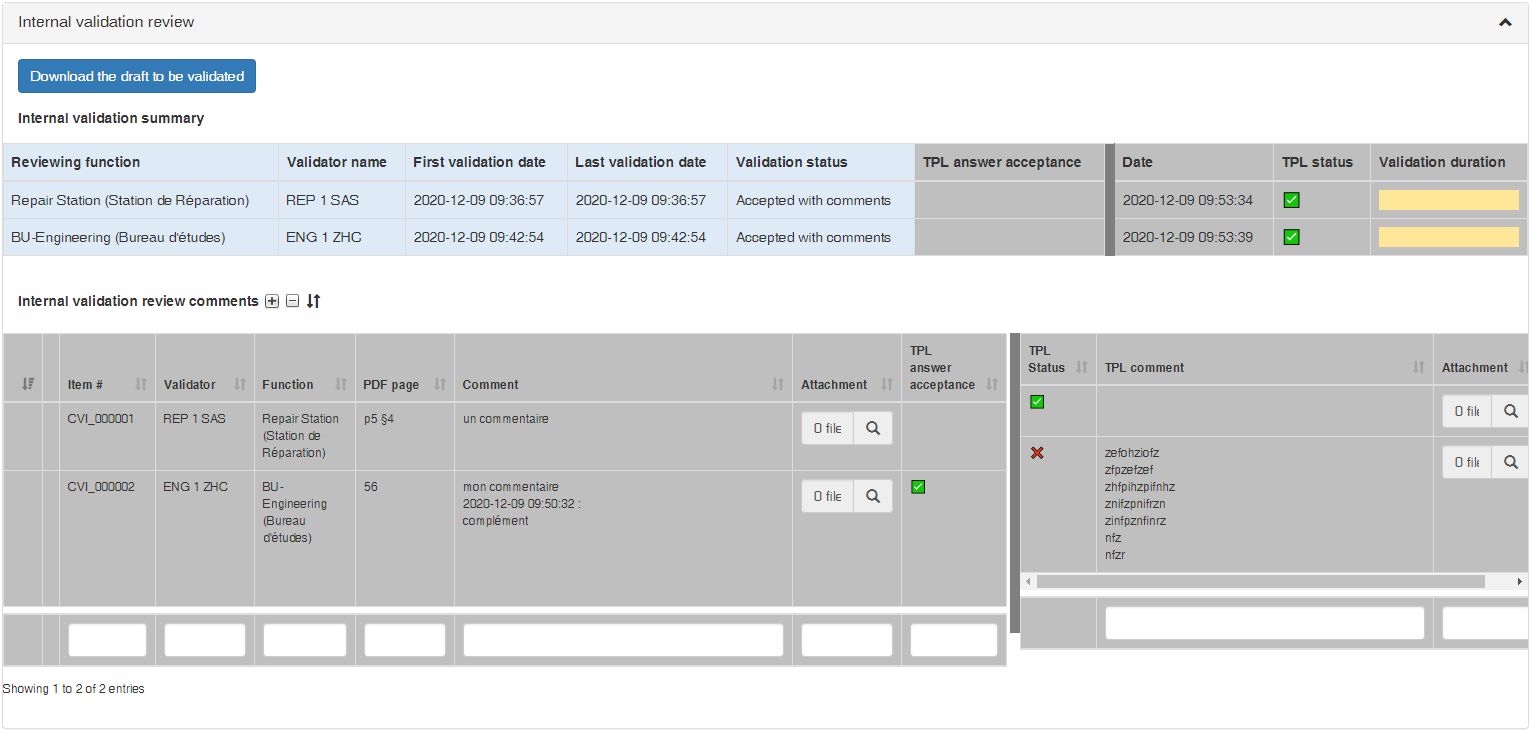Toggle TPL answer acceptance checkbox for CVI_000002
Viewport: 1531px width, 731px height.
coord(918,487)
